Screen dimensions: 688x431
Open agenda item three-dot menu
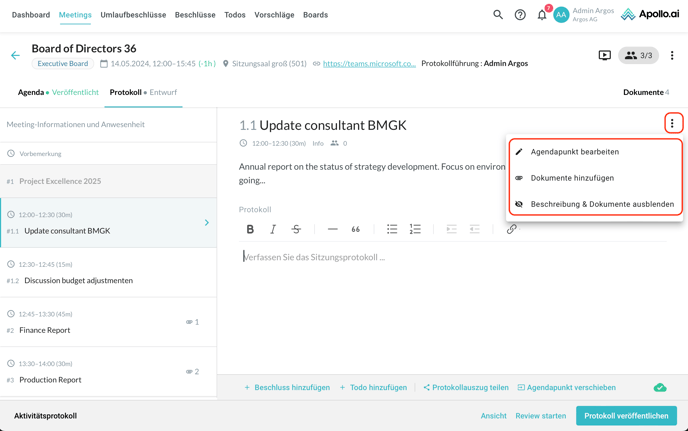pos(672,124)
